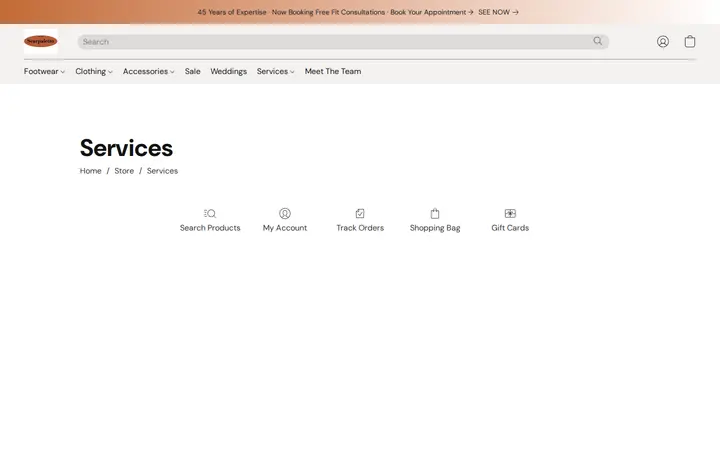Open the Search Products link
Image resolution: width=720 pixels, height=450 pixels.
(210, 228)
